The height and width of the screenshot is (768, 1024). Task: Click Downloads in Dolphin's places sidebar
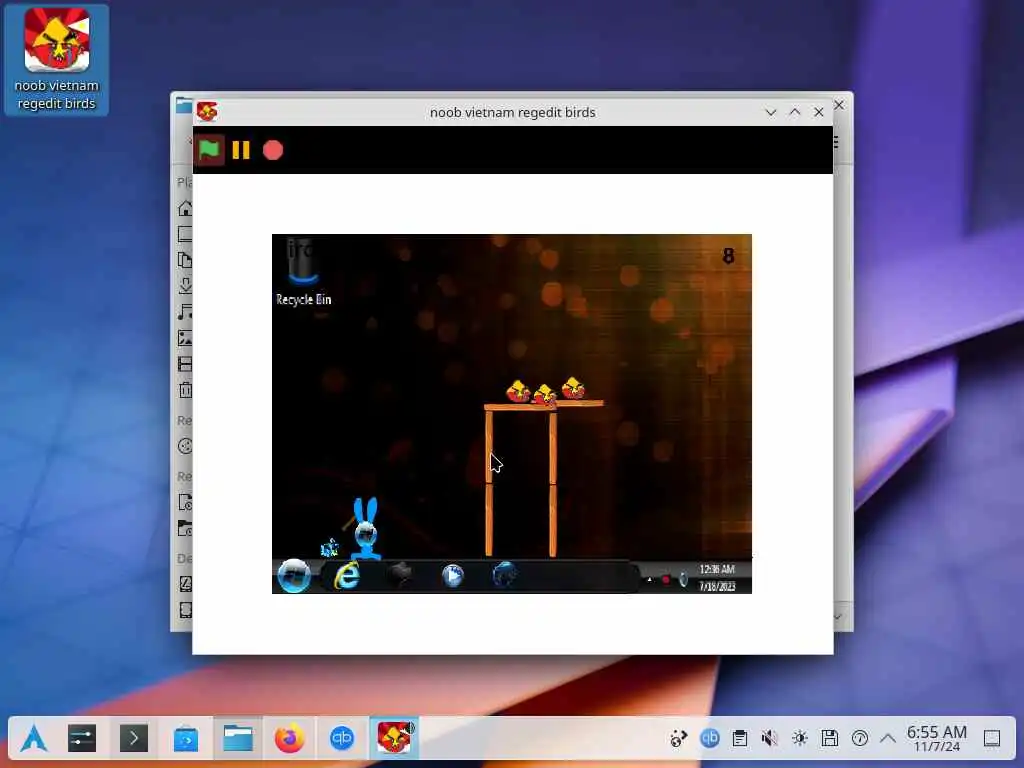pos(185,285)
